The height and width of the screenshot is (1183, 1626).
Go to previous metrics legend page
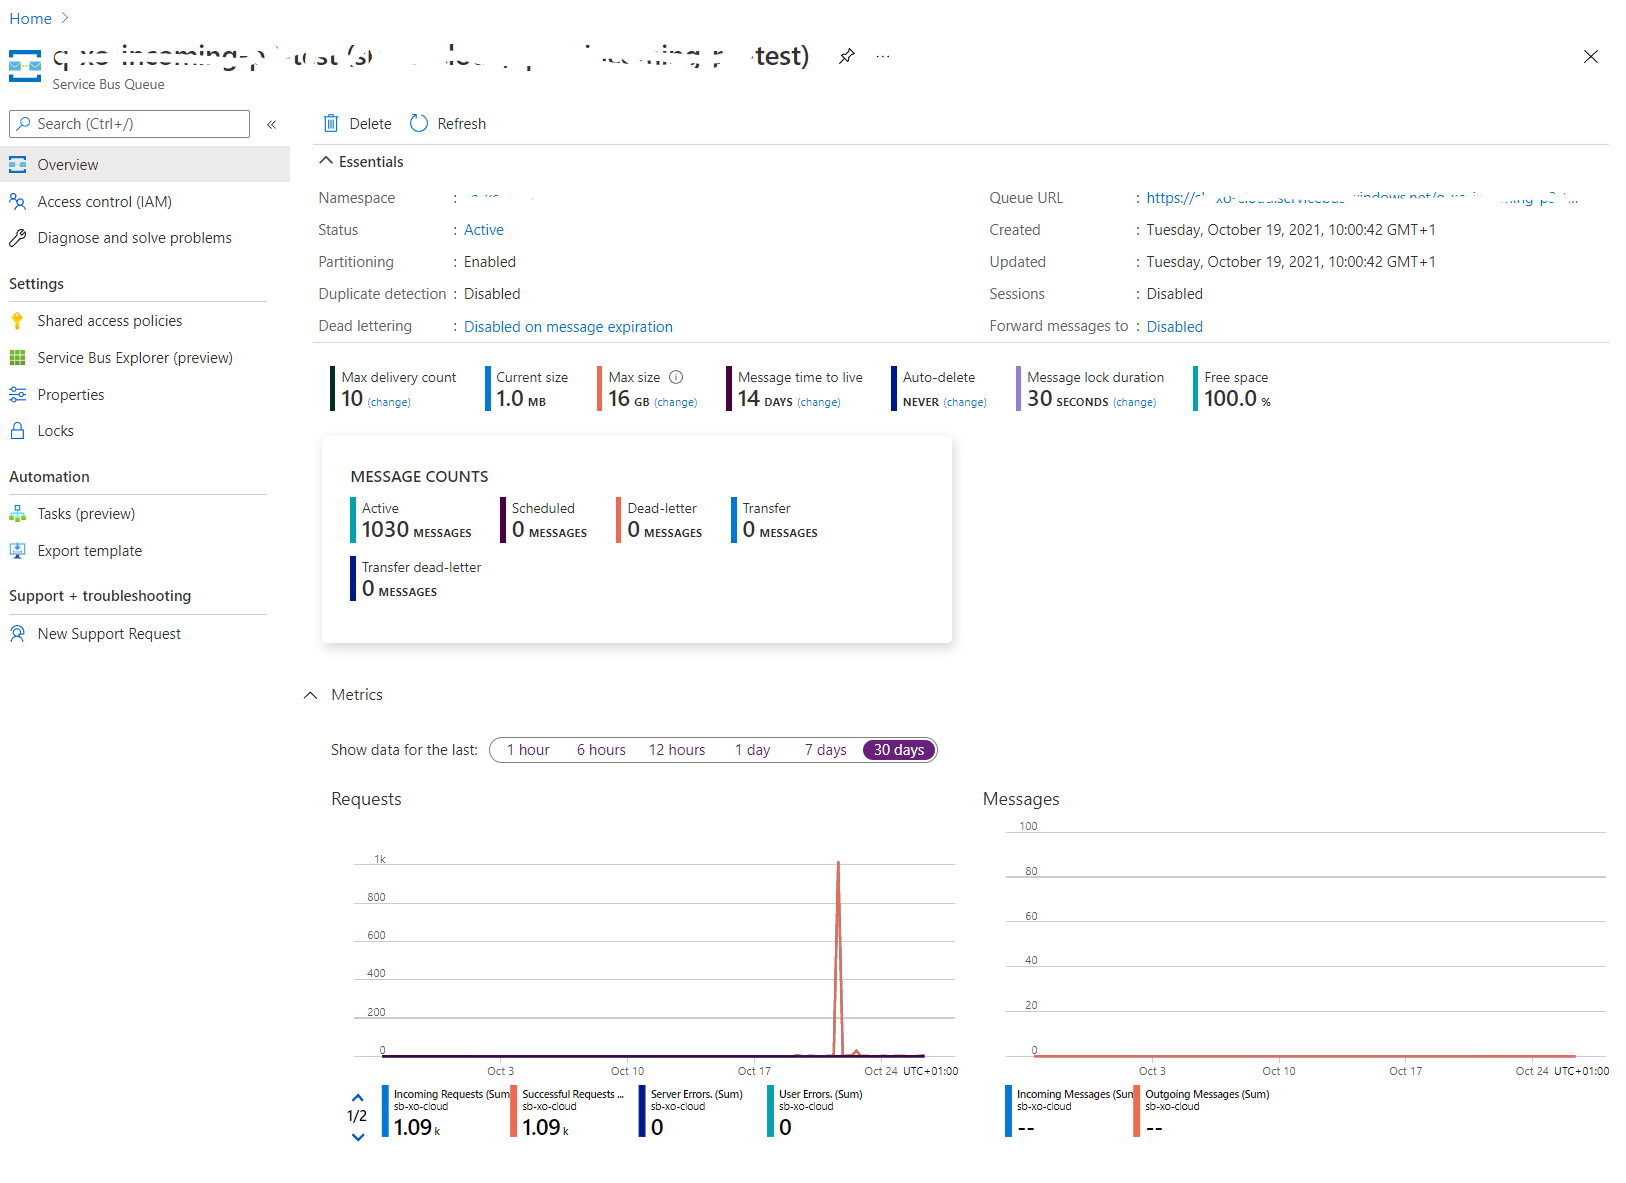pyautogui.click(x=358, y=1098)
